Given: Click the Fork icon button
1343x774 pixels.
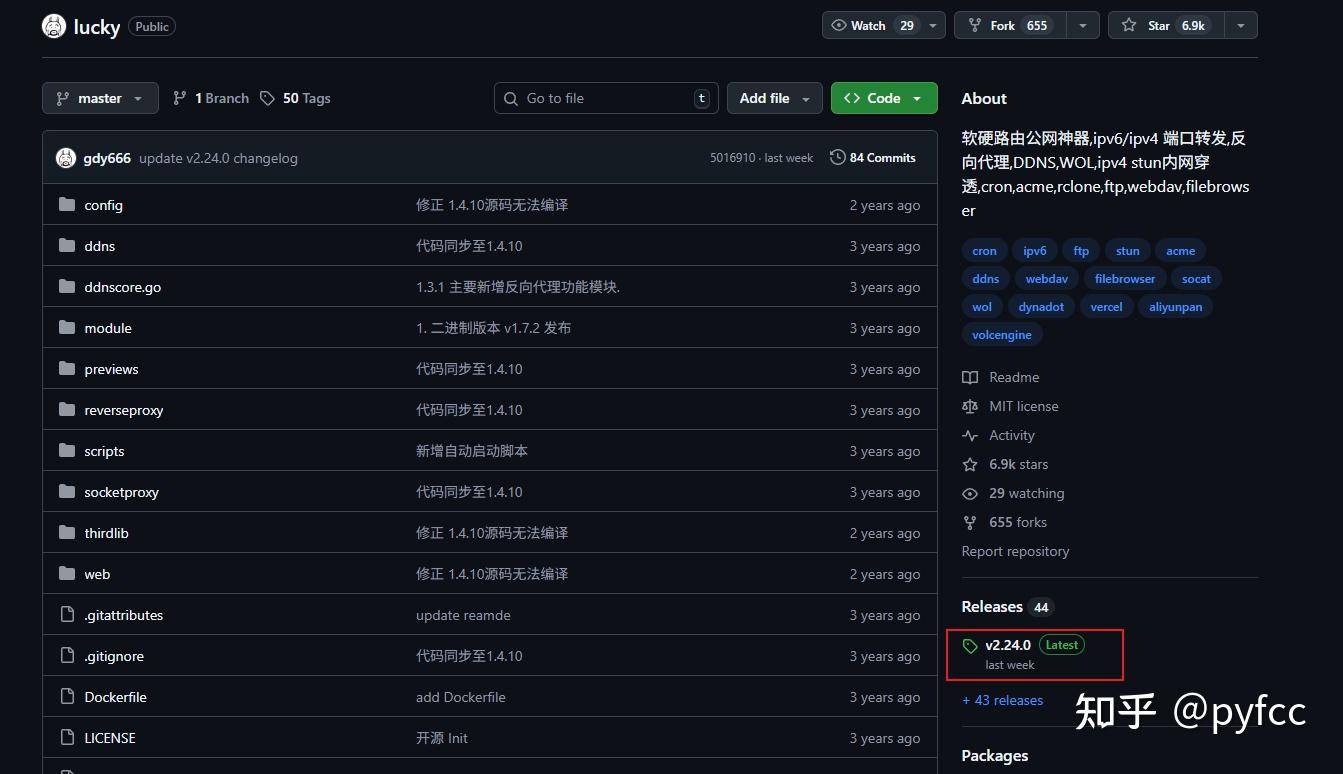Looking at the screenshot, I should pyautogui.click(x=974, y=25).
